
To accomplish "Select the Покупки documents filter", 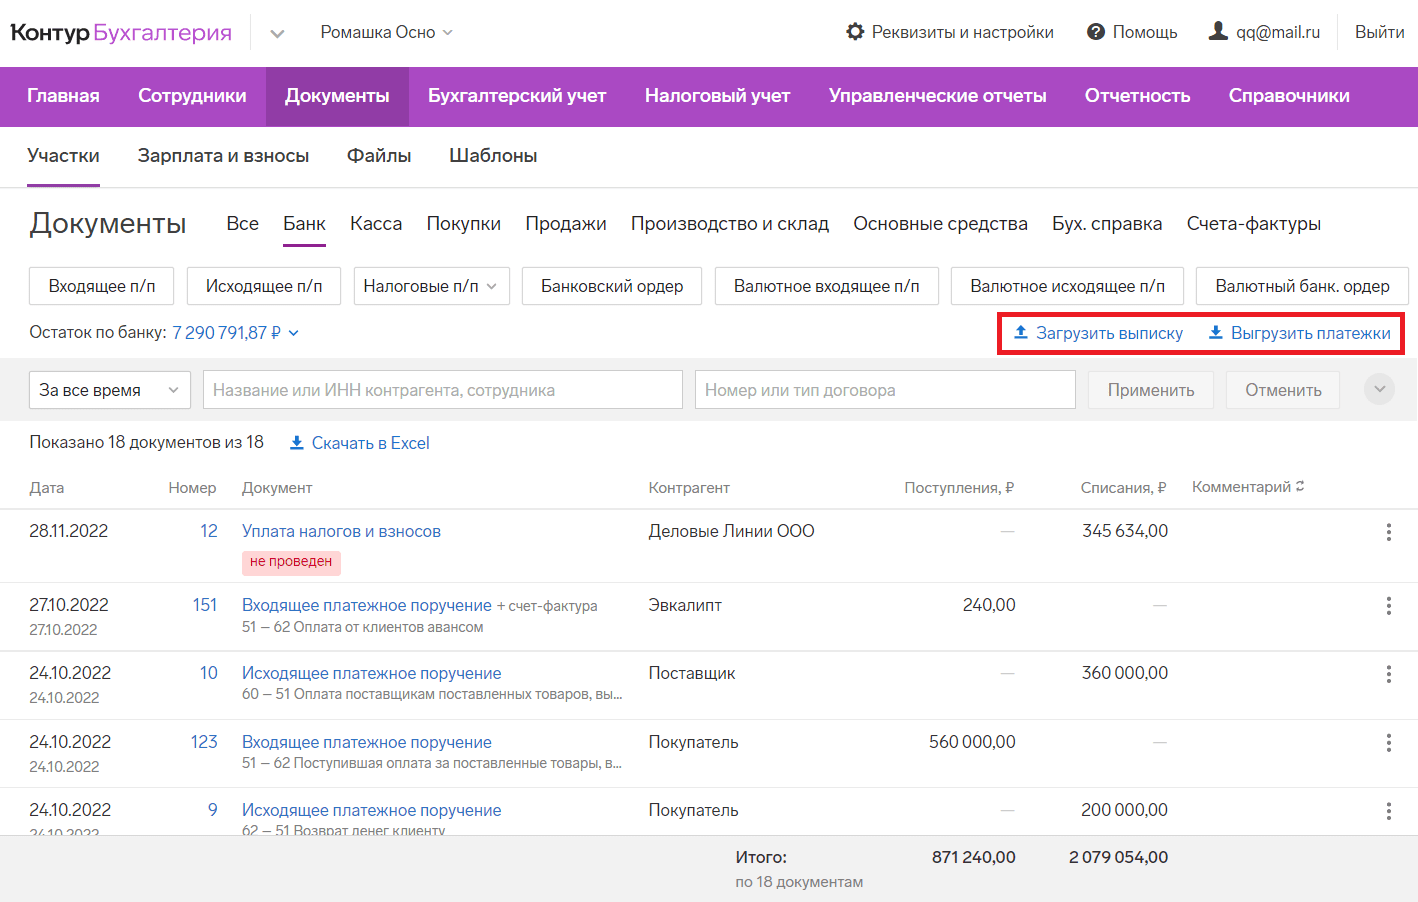I will tap(463, 224).
